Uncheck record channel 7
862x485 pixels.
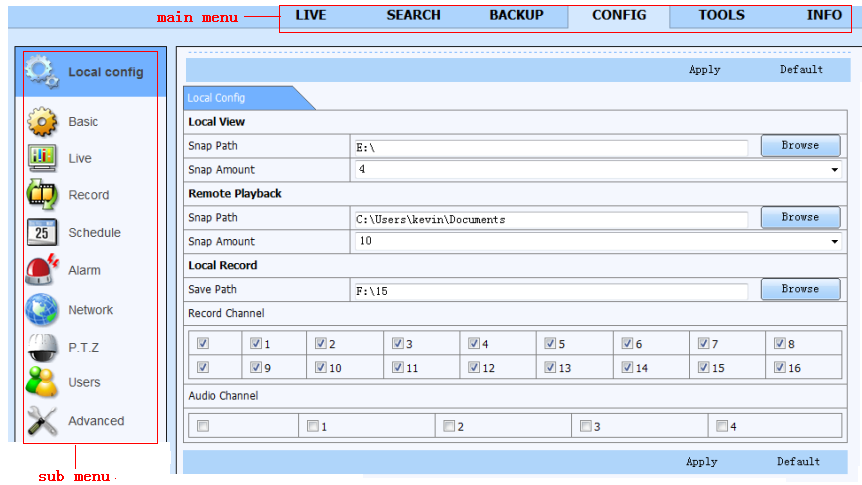click(x=703, y=343)
